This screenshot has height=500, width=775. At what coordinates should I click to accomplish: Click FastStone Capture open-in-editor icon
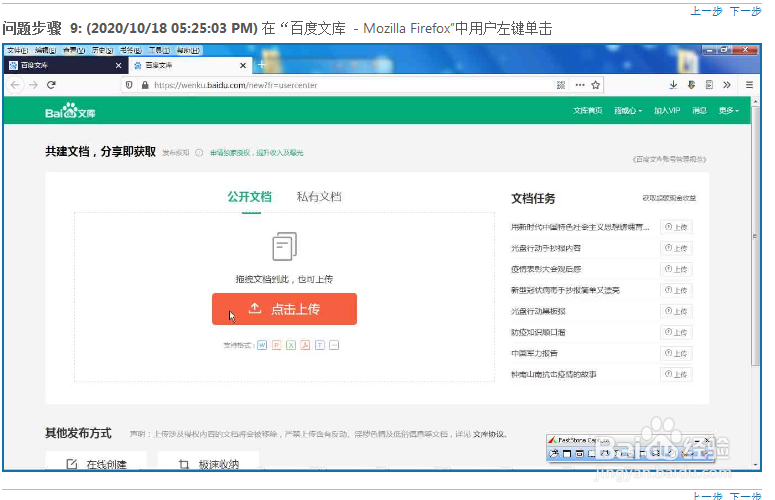pyautogui.click(x=554, y=453)
